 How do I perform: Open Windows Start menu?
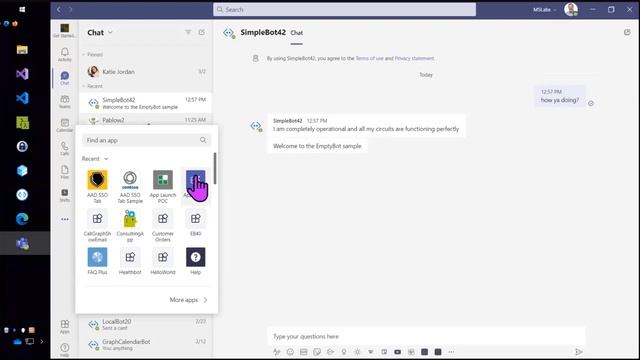[22, 9]
